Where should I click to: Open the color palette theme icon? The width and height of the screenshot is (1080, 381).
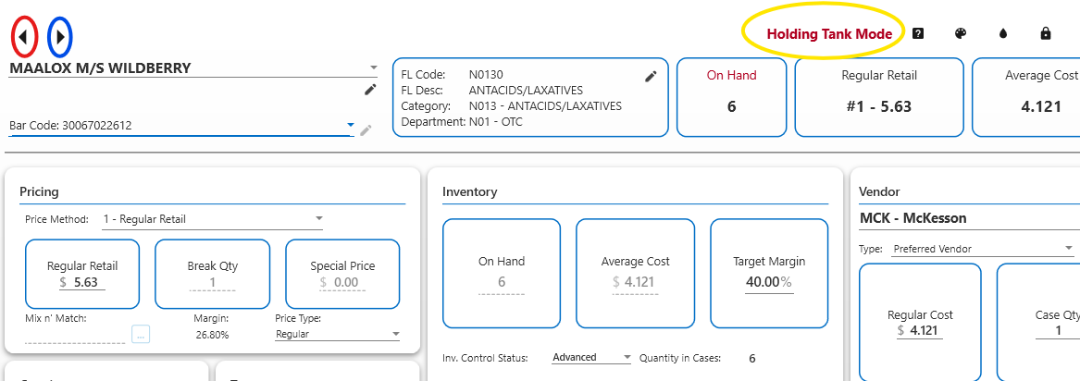(x=960, y=33)
